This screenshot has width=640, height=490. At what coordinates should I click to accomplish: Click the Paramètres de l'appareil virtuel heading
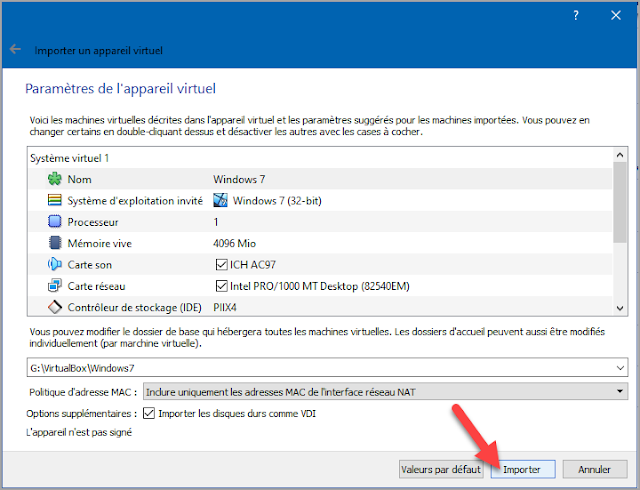pyautogui.click(x=120, y=88)
